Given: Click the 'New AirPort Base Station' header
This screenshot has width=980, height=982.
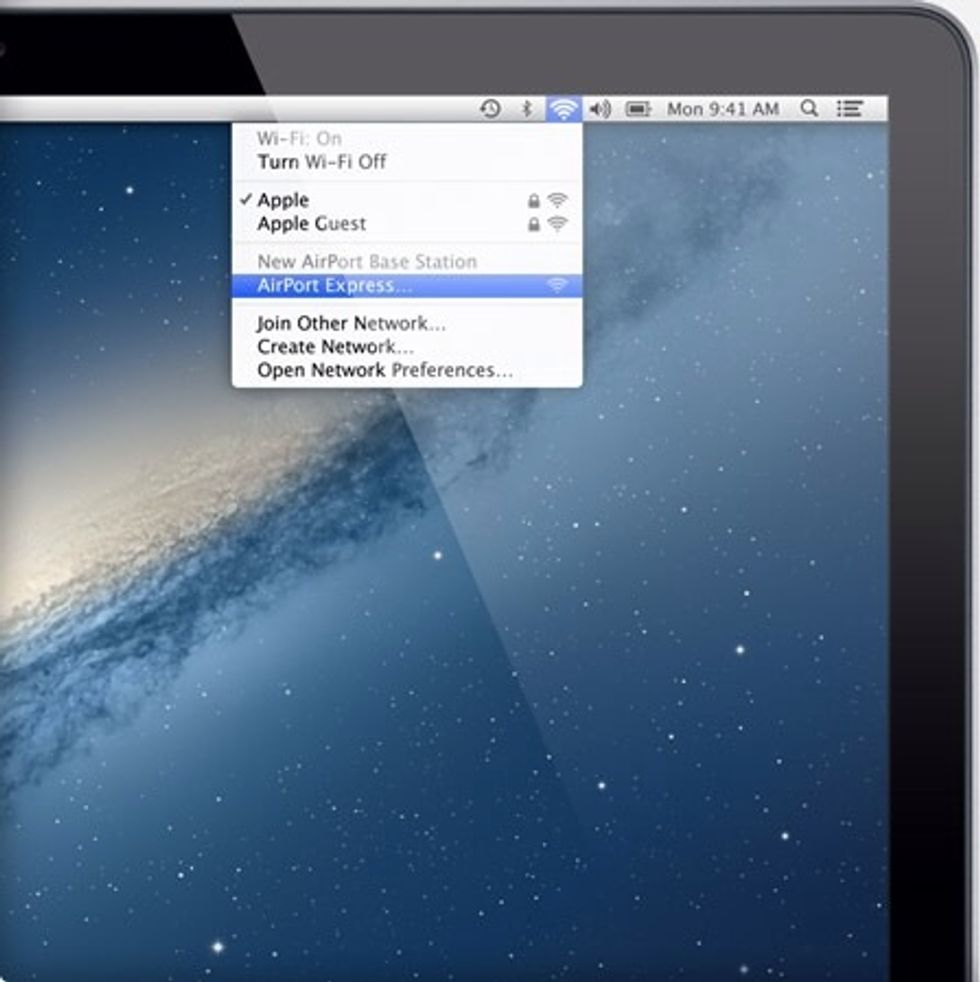Looking at the screenshot, I should click(367, 262).
